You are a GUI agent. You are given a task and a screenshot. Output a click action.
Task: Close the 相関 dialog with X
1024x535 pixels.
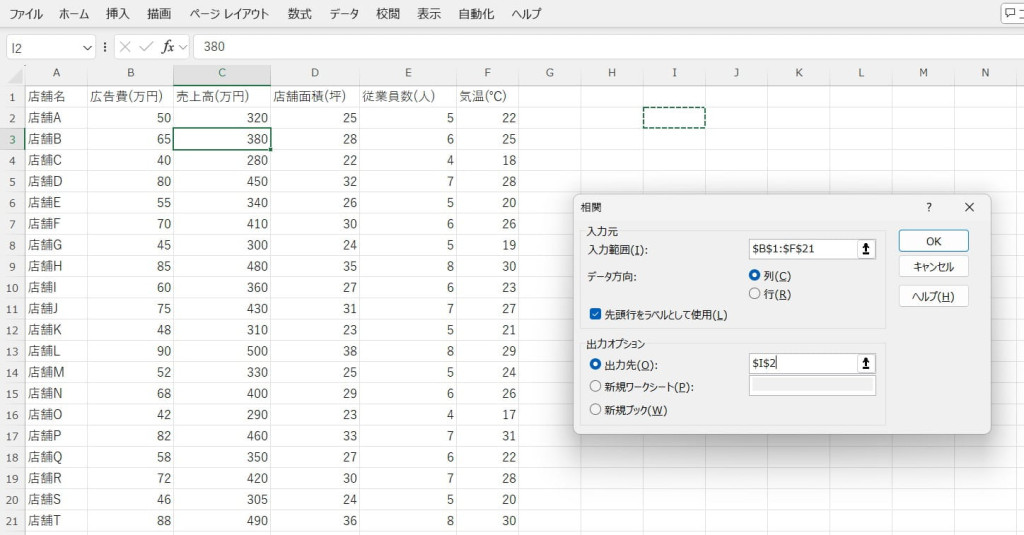pyautogui.click(x=968, y=207)
